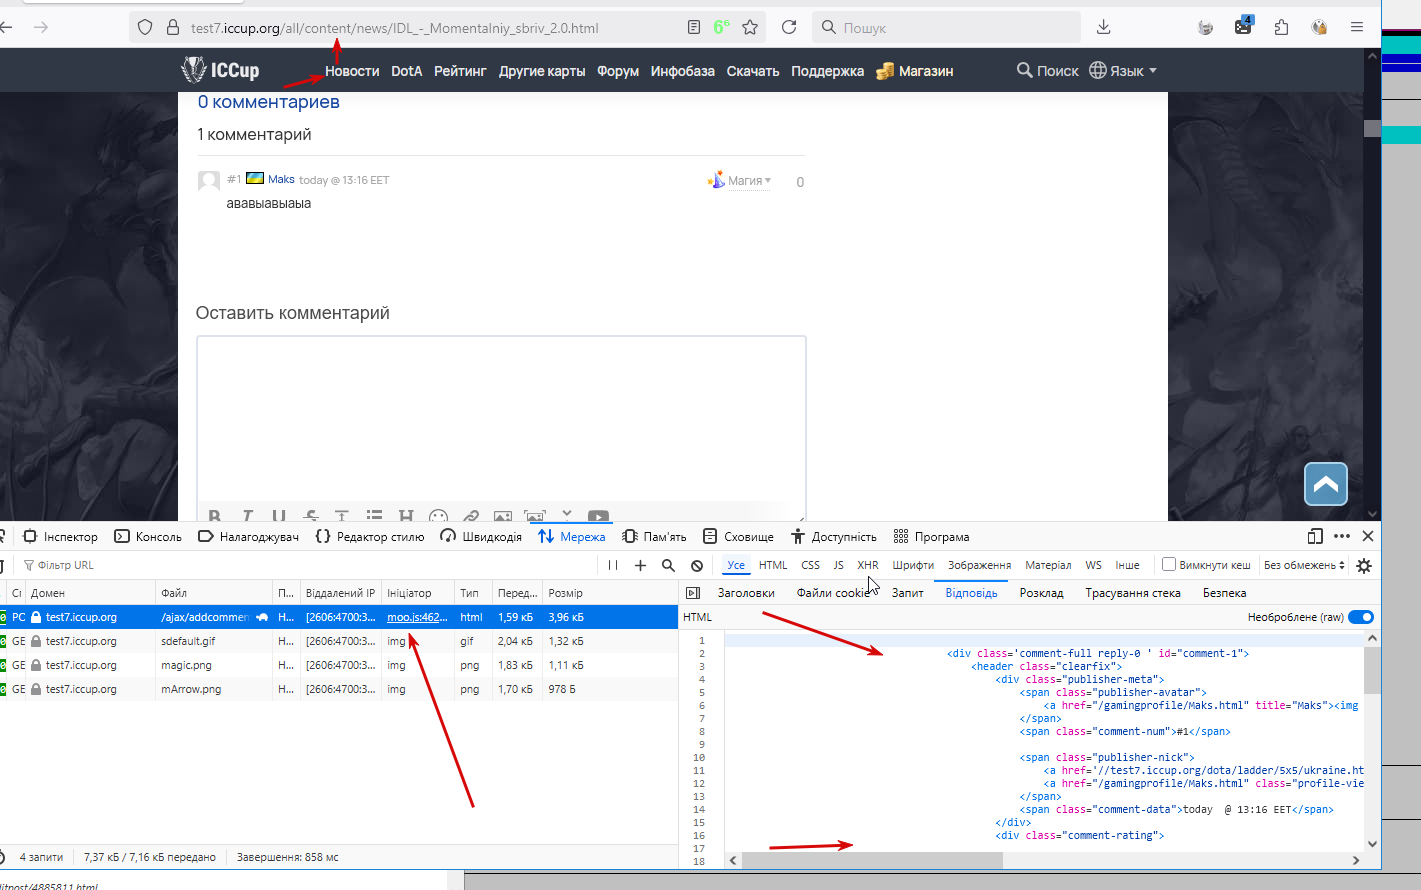Select the Файли cookie details tab
1421x890 pixels.
coord(833,593)
